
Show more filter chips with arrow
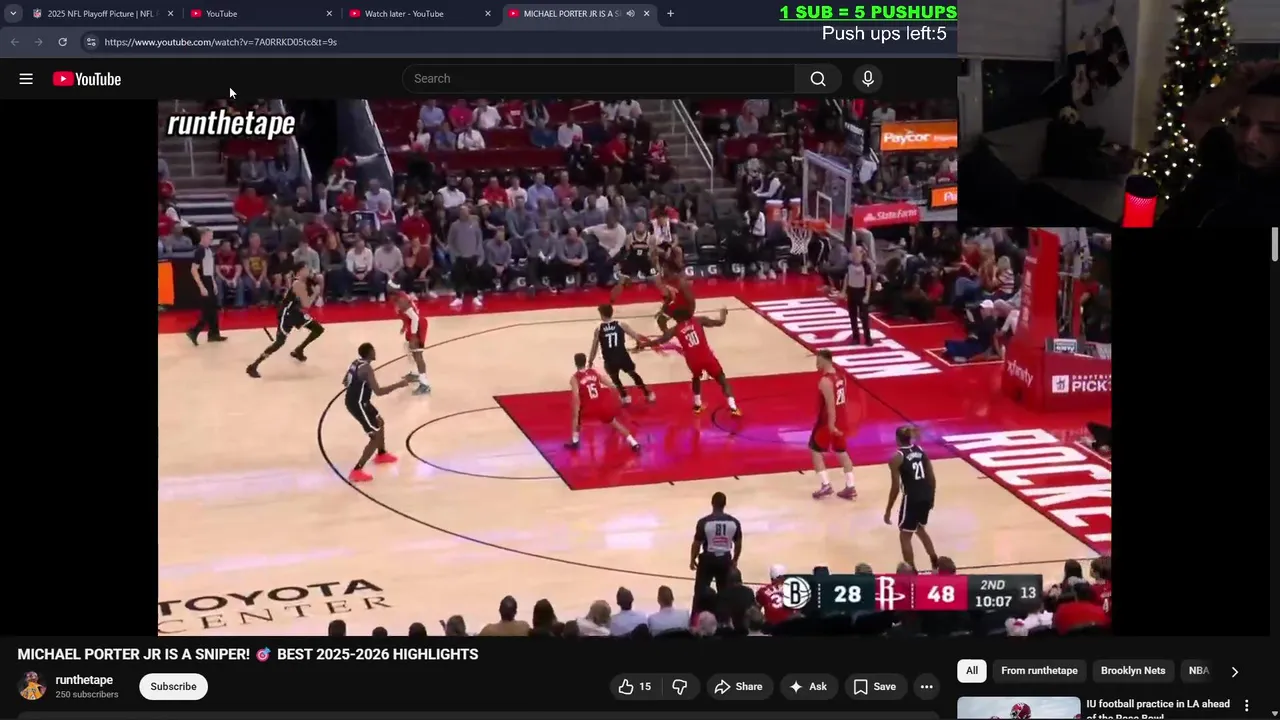point(1234,672)
